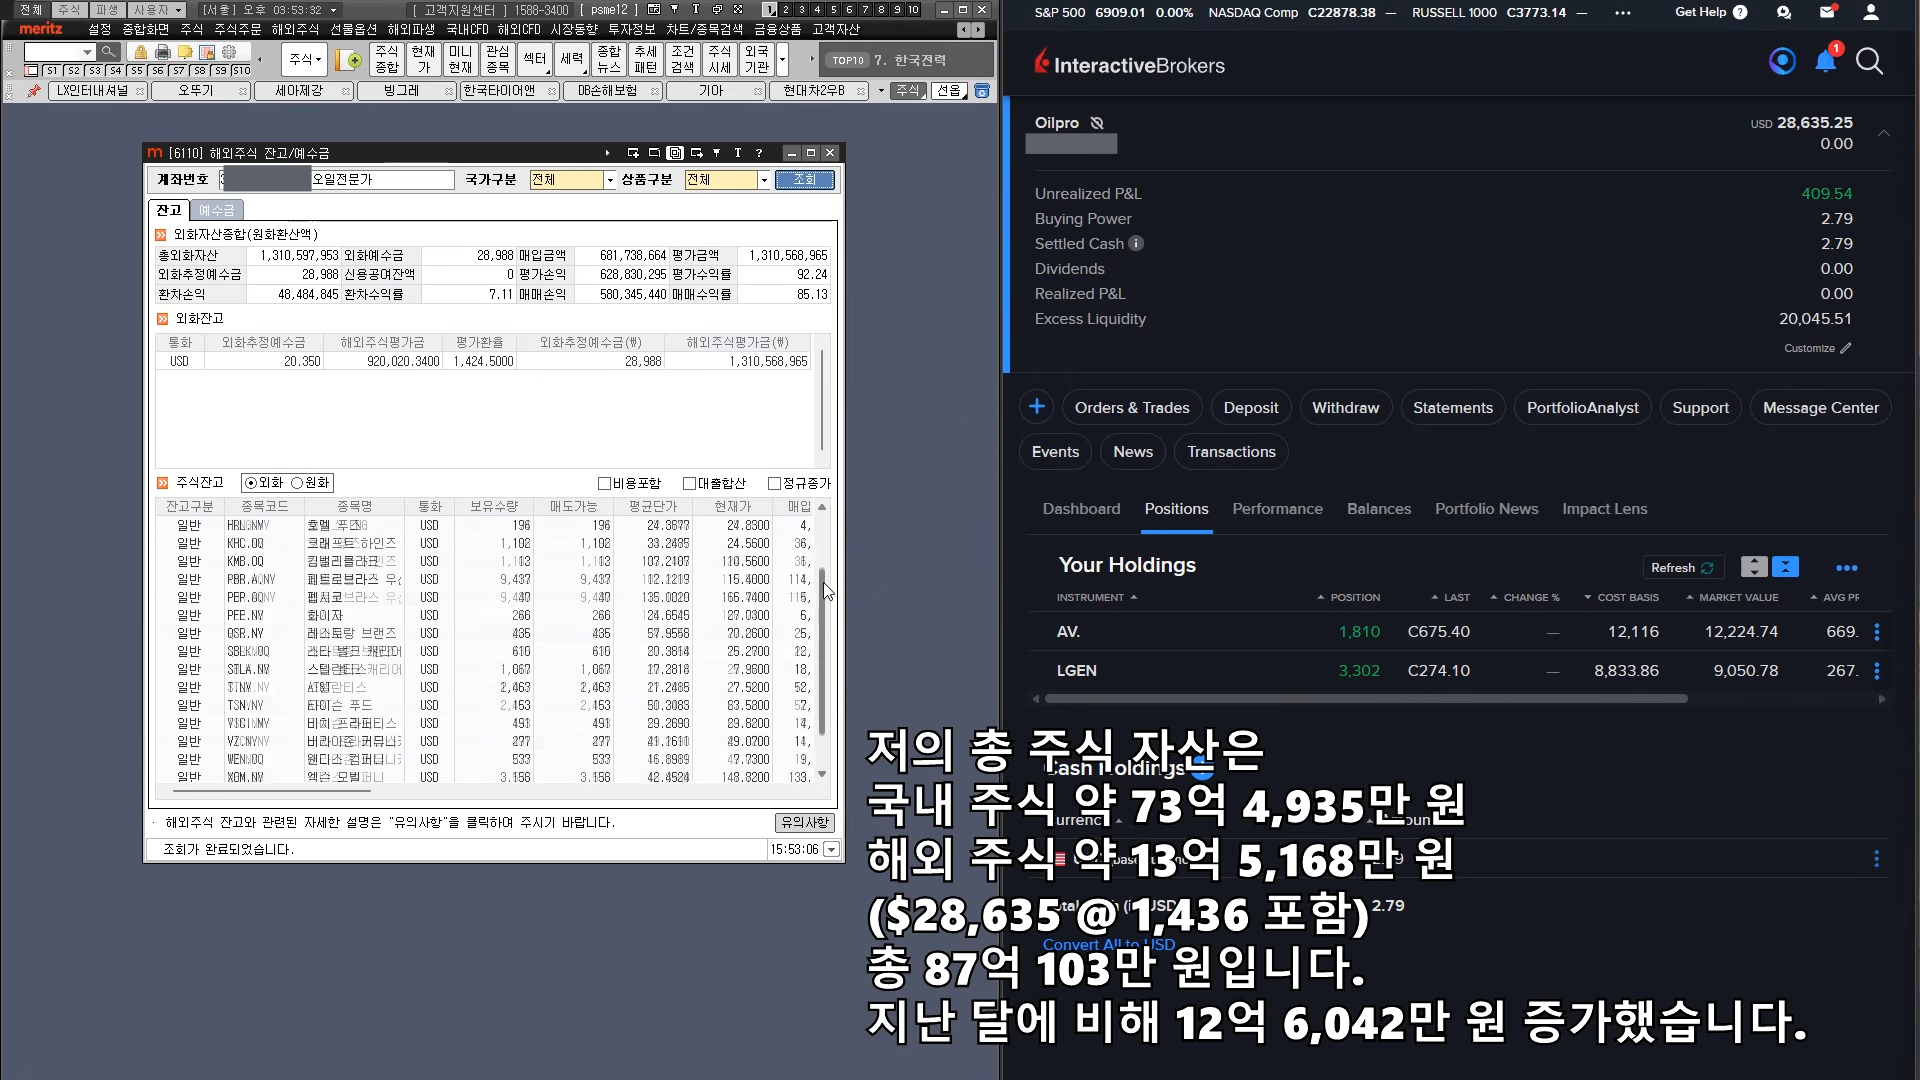This screenshot has width=1920, height=1080.
Task: Open the three-dot options for the AV. holding
Action: click(1876, 632)
